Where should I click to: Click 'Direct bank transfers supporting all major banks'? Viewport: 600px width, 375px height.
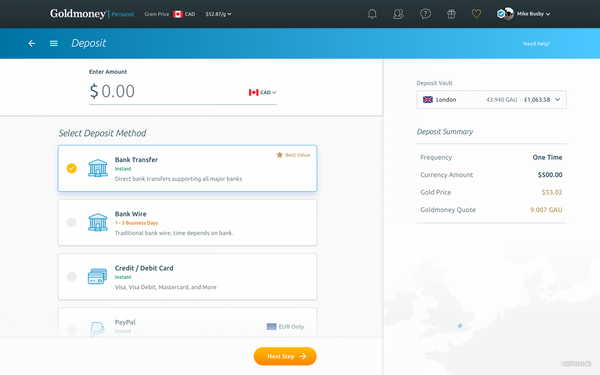coord(178,179)
